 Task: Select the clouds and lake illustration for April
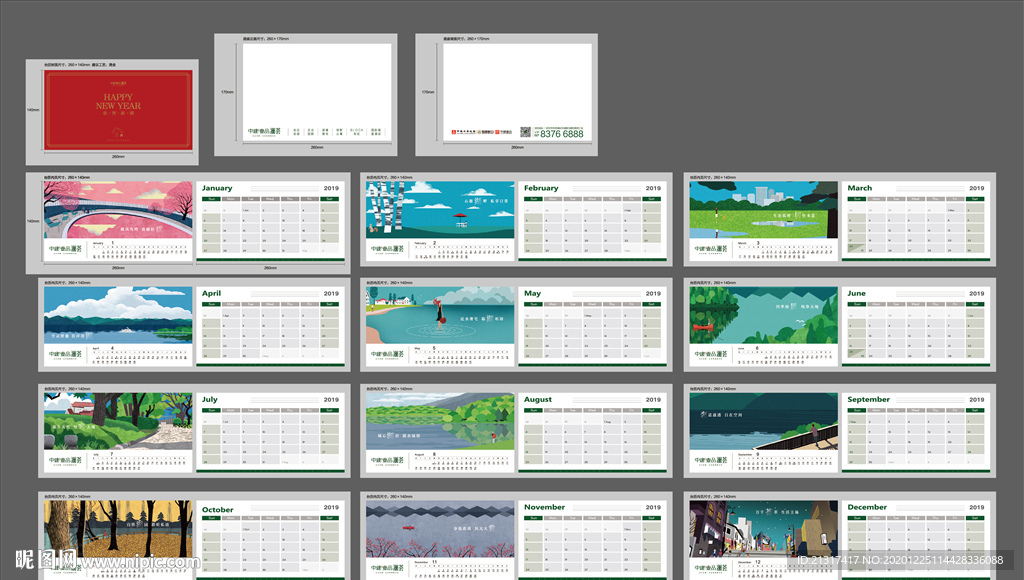point(118,315)
